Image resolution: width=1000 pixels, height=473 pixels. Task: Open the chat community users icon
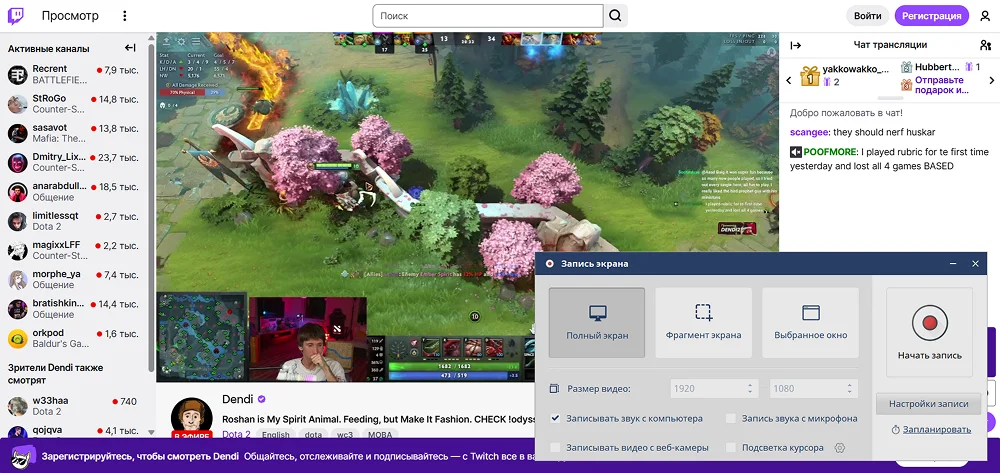(x=985, y=45)
